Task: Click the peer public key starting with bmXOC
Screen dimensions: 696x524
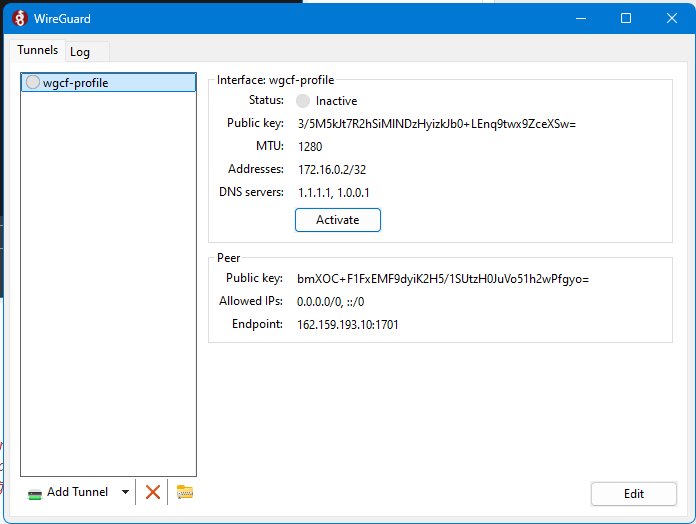Action: (443, 279)
